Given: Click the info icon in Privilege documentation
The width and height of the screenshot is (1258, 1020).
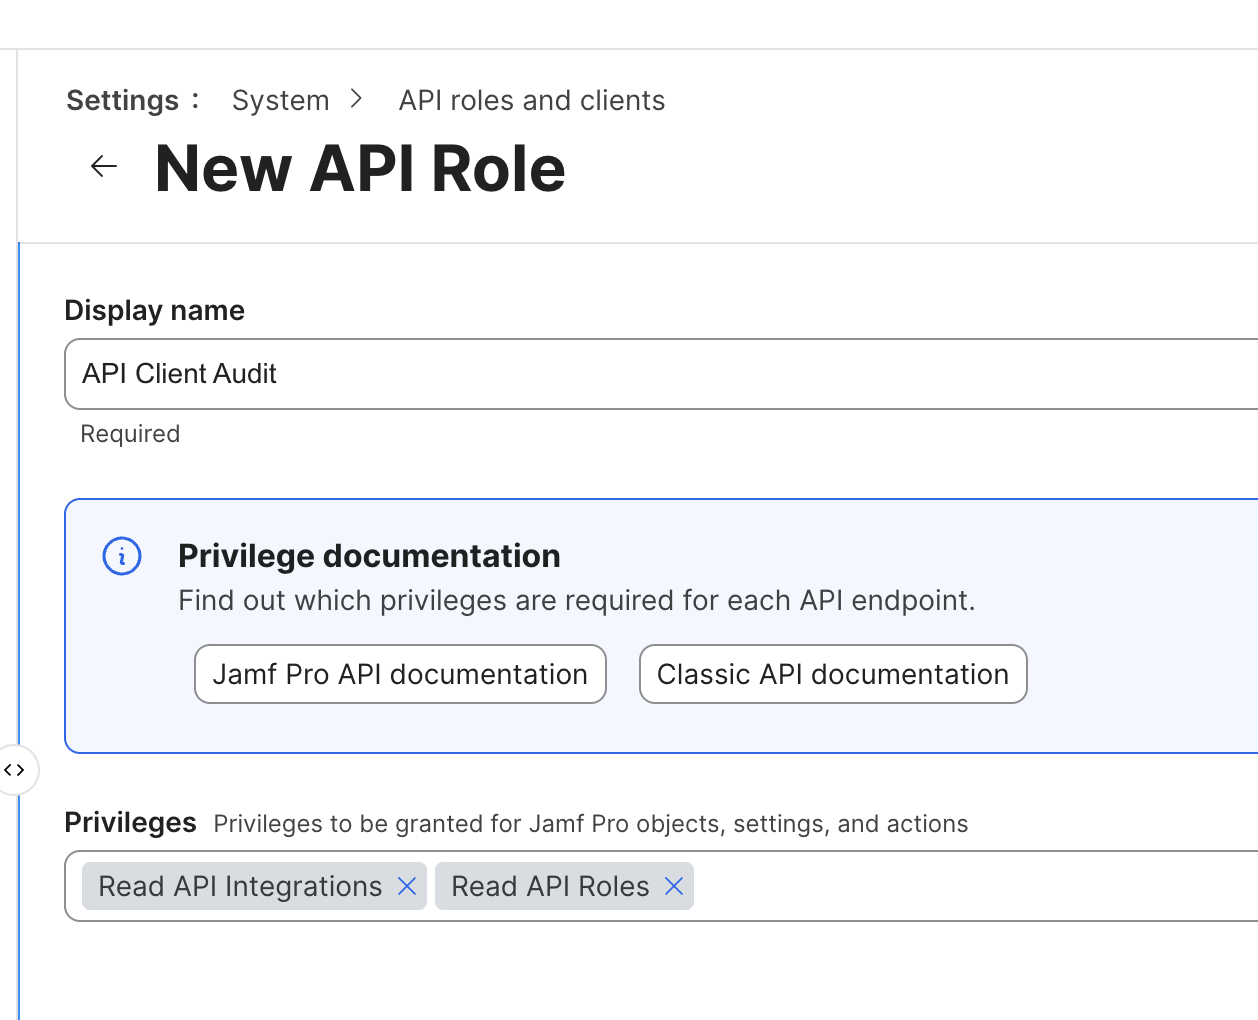Looking at the screenshot, I should (x=122, y=556).
